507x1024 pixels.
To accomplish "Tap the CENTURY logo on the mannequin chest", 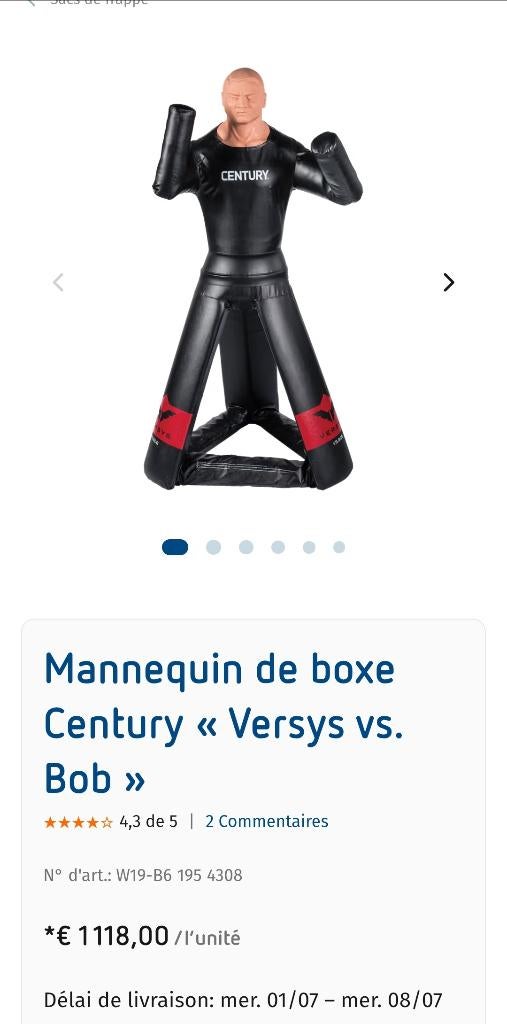I will [x=244, y=176].
